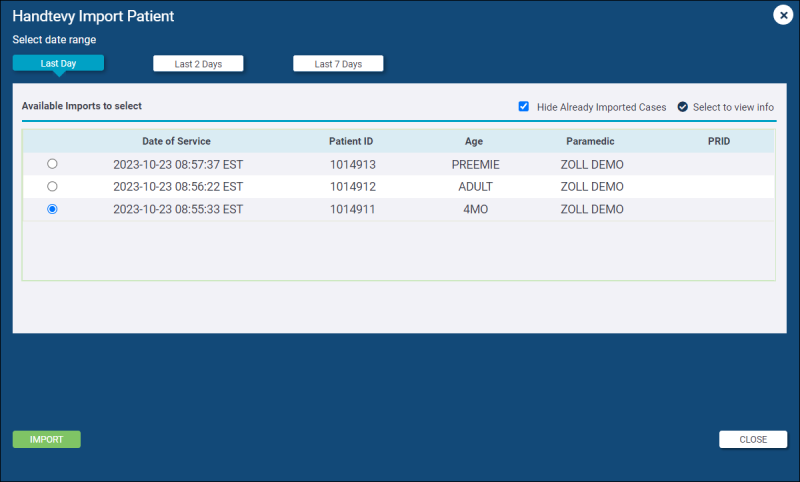Click the CLOSE button

point(753,439)
